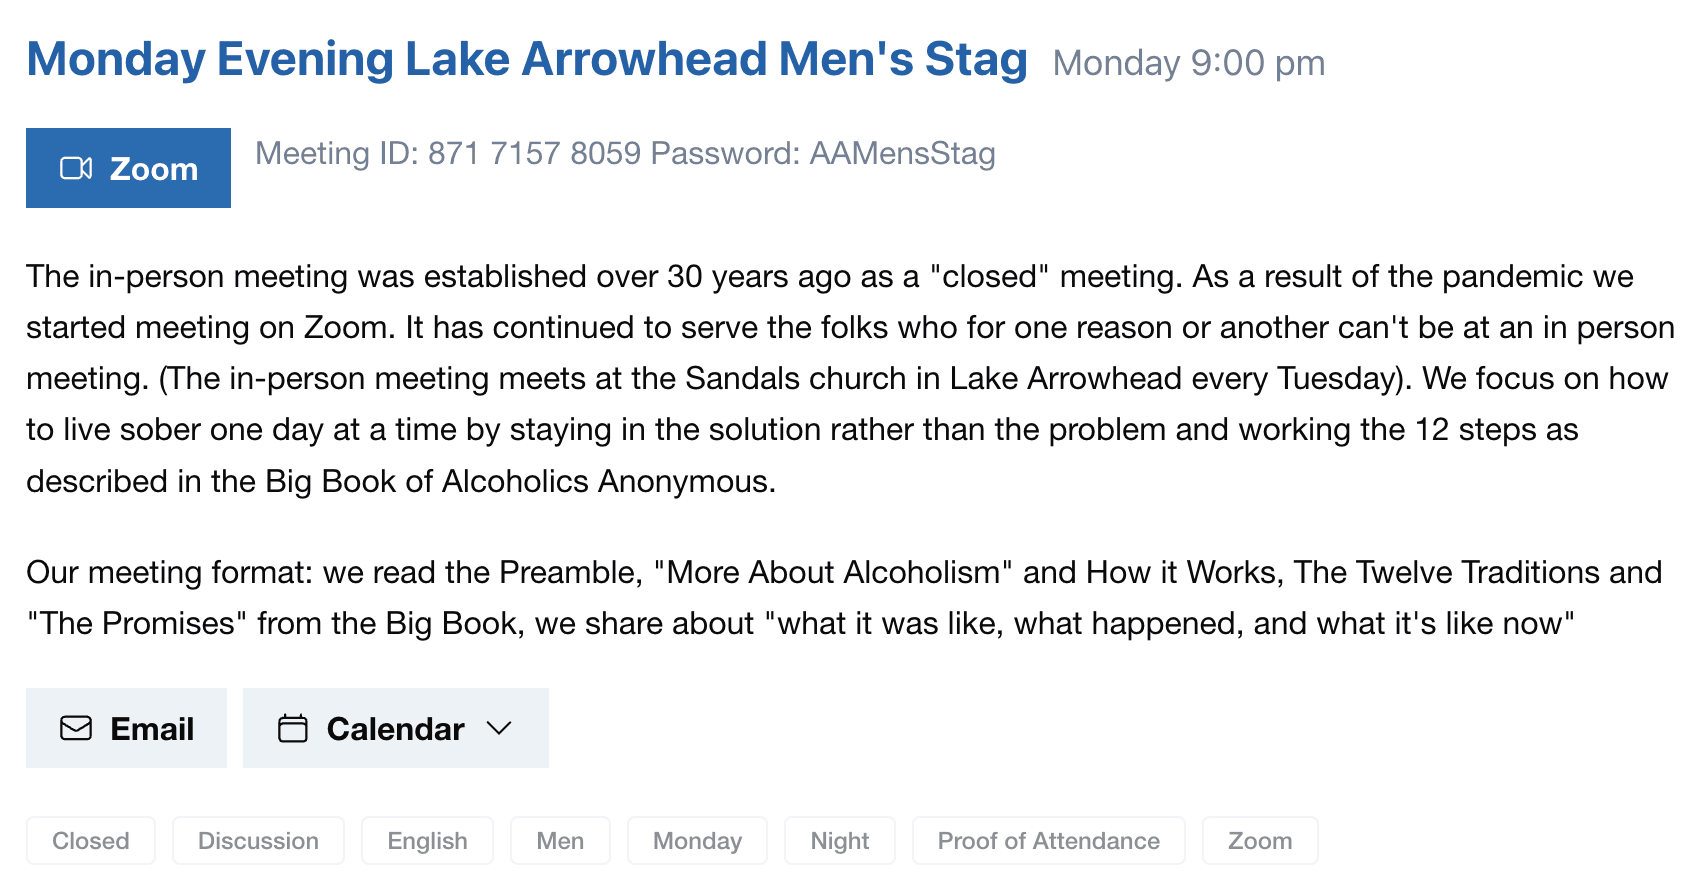Image resolution: width=1706 pixels, height=892 pixels.
Task: Filter by the Men tag
Action: 560,841
